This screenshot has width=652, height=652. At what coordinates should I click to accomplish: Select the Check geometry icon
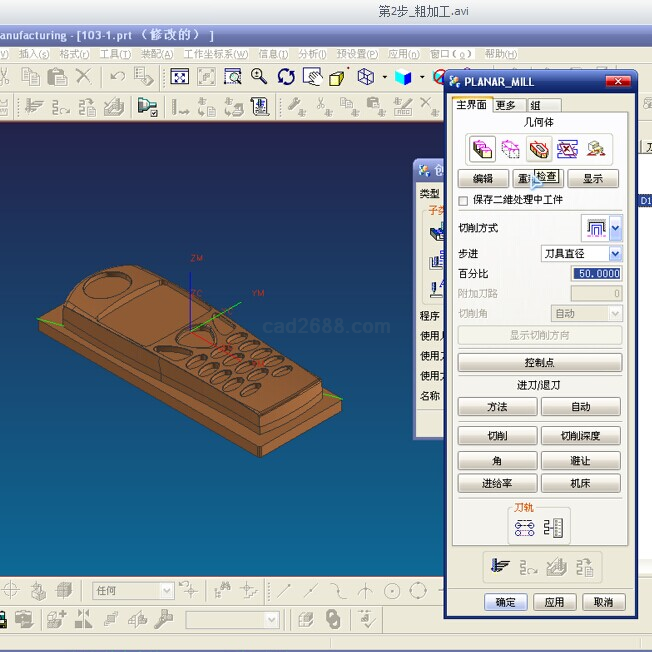pyautogui.click(x=540, y=150)
